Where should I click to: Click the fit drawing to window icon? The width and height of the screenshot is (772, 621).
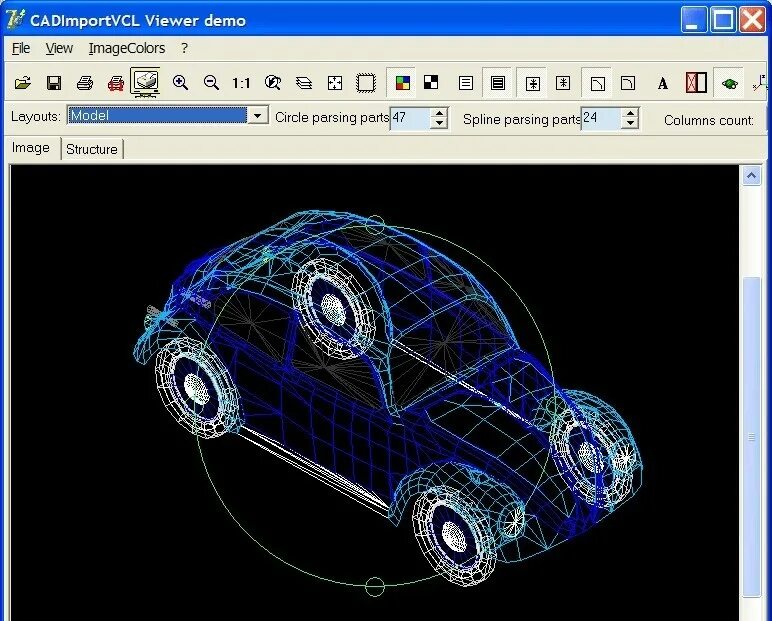(335, 83)
